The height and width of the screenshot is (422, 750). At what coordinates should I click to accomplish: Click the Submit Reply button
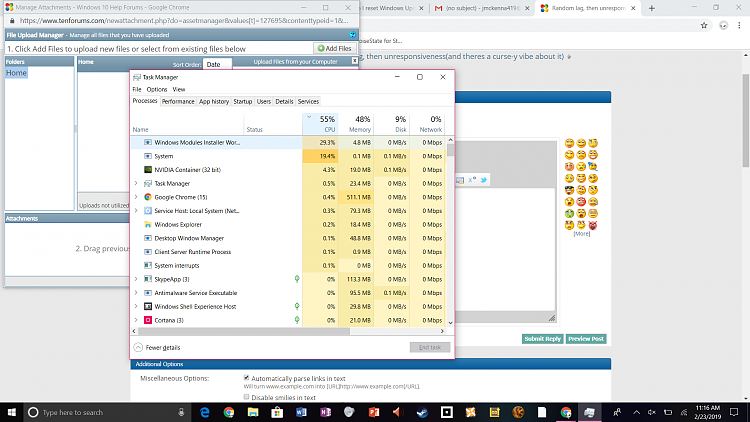542,339
